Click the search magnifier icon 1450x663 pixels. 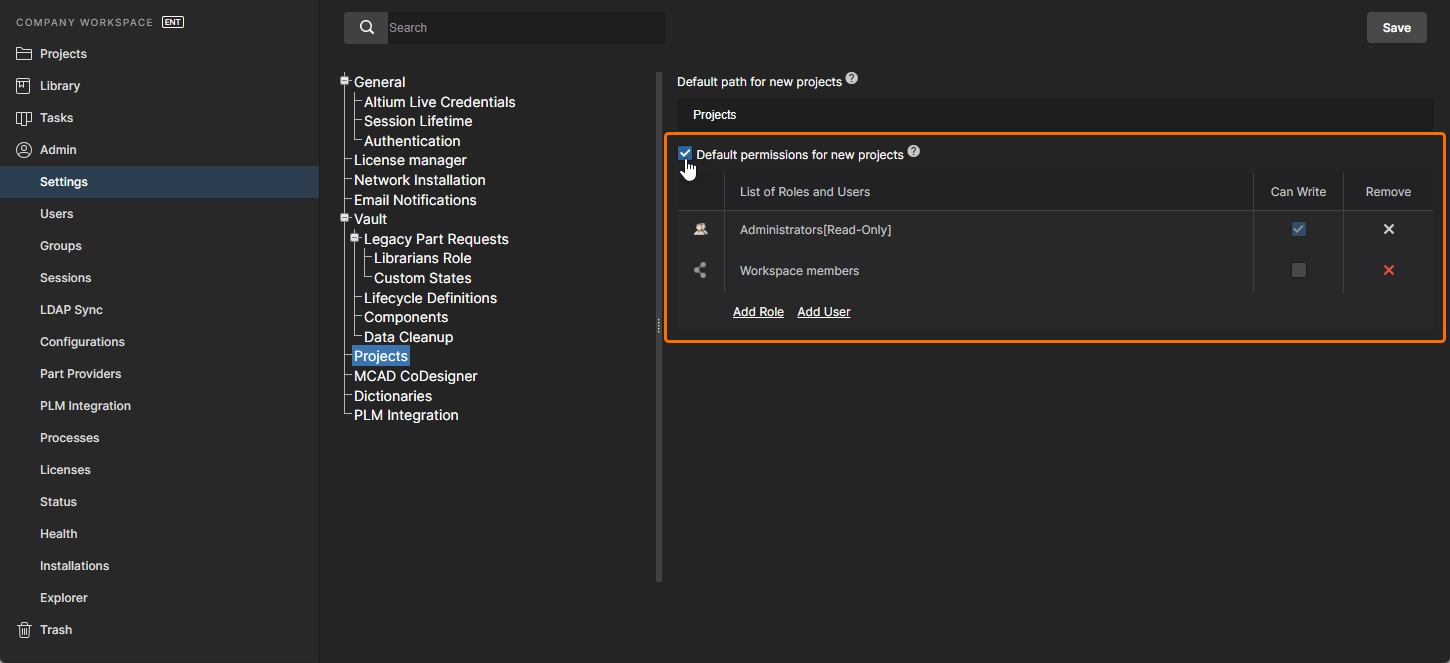366,28
